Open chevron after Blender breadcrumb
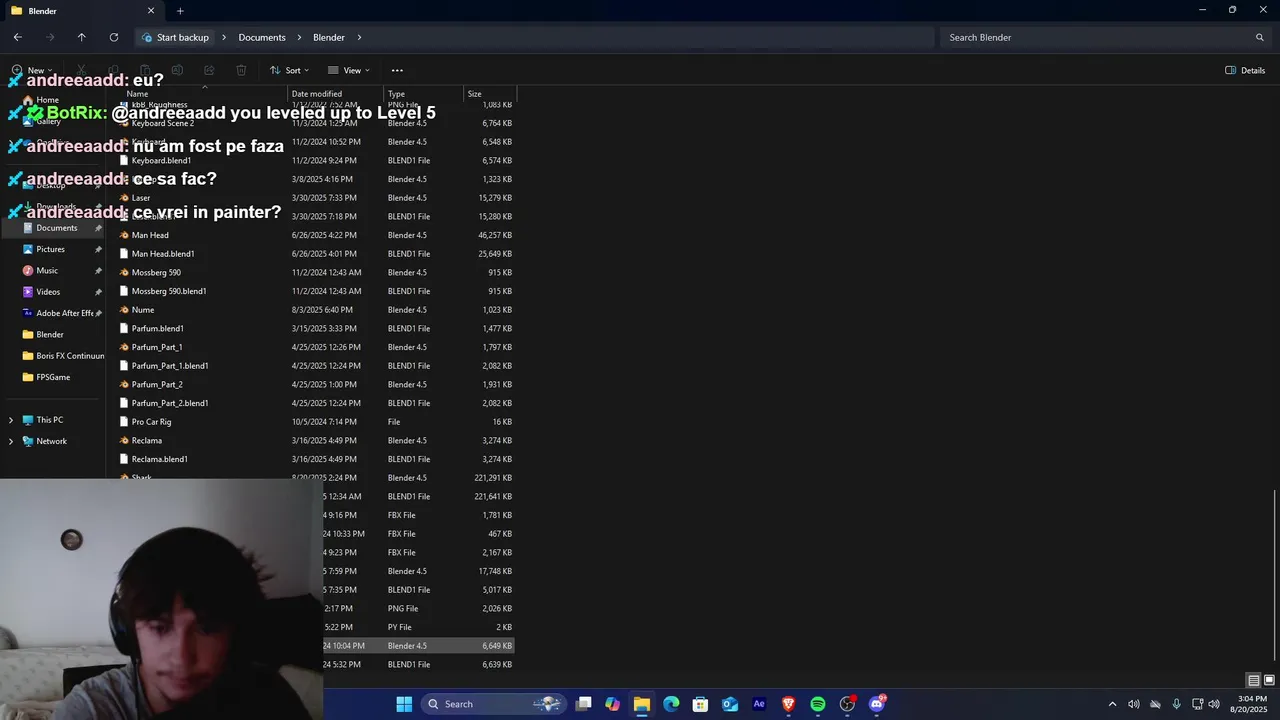Image resolution: width=1280 pixels, height=720 pixels. tap(359, 37)
